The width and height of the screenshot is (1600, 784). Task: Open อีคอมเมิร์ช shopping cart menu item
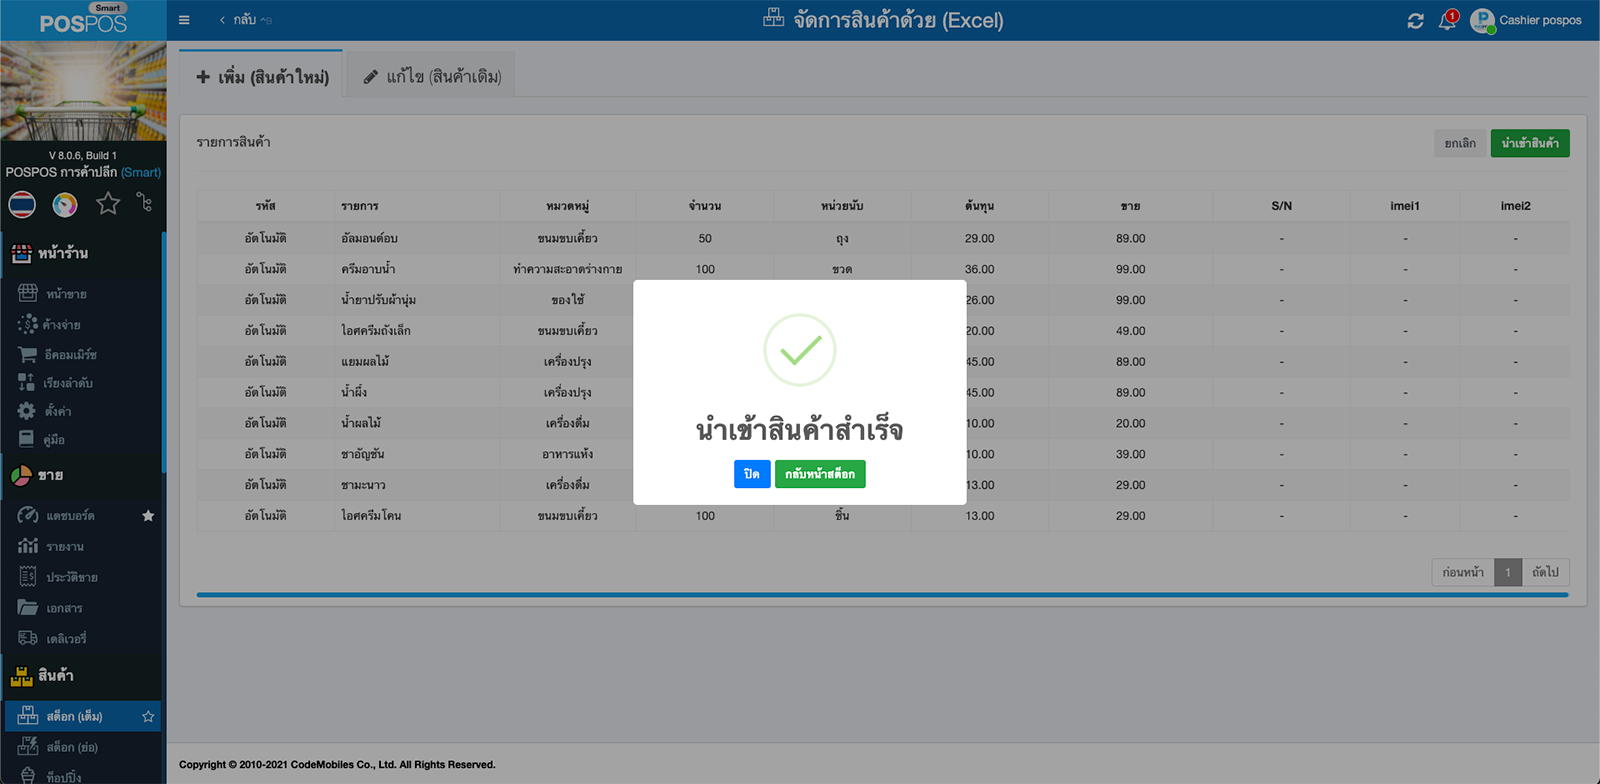point(70,355)
